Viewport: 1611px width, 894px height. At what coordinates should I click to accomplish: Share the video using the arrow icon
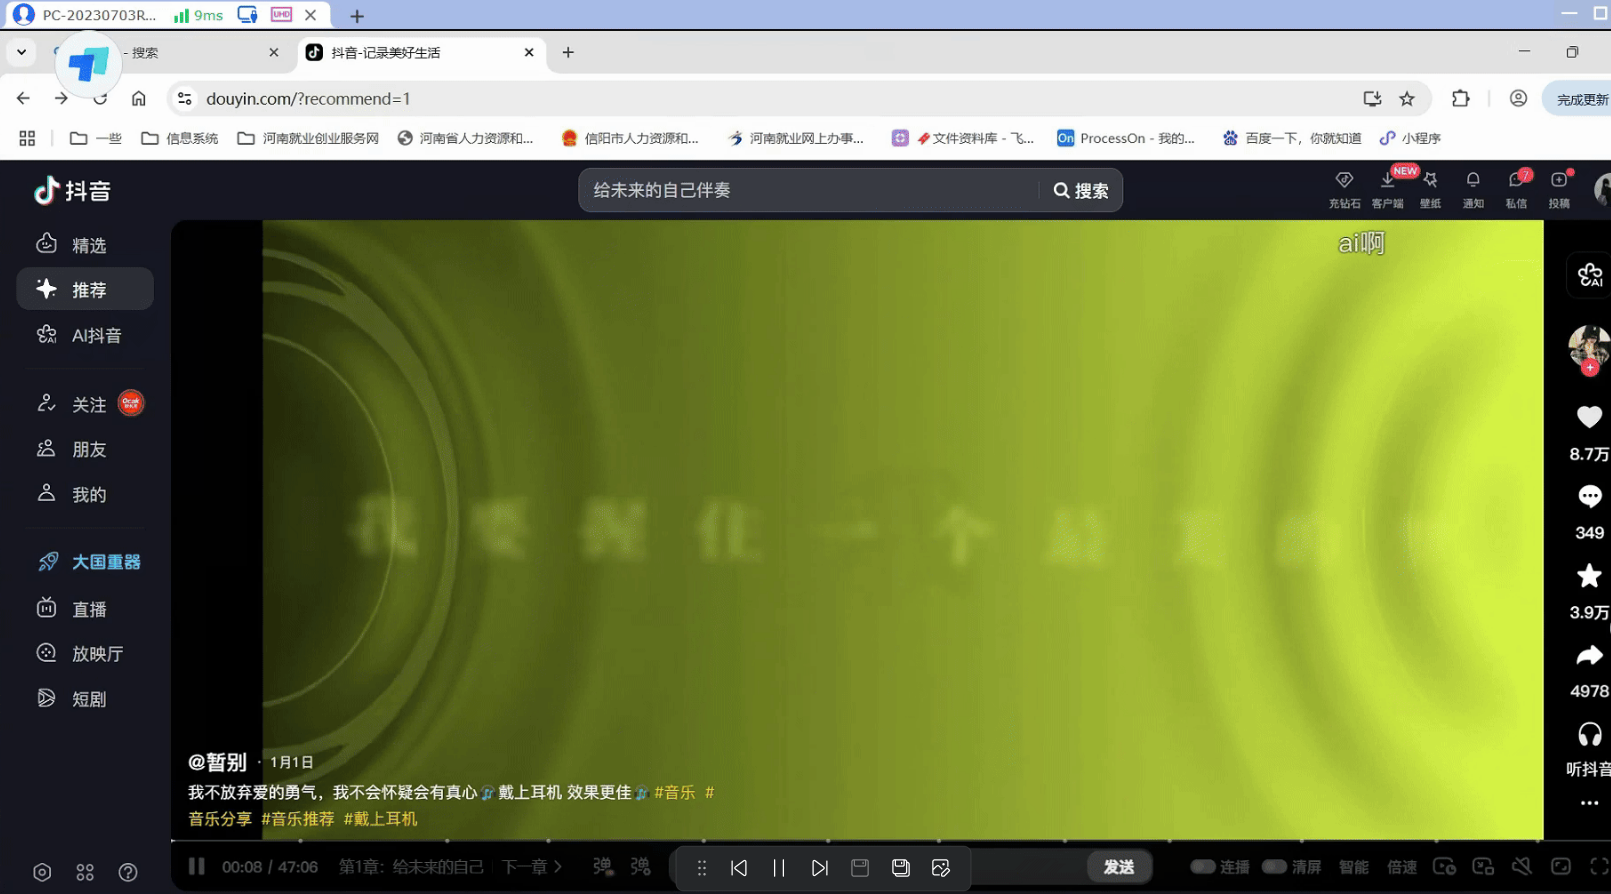point(1589,656)
